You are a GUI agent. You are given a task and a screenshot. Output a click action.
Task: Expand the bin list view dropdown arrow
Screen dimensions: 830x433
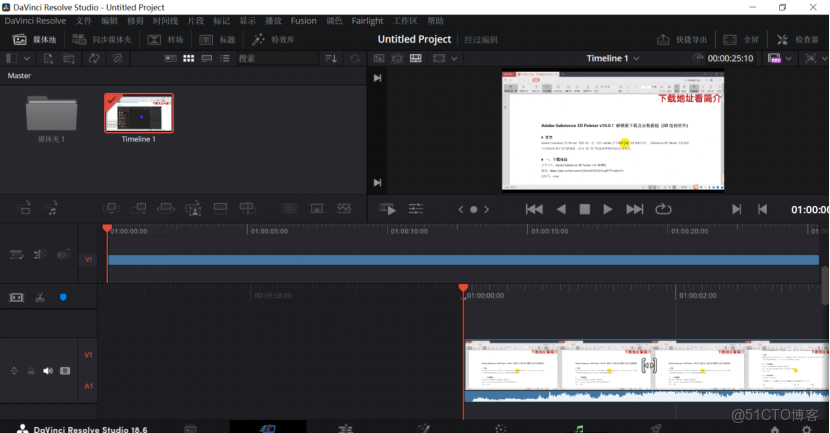click(27, 59)
